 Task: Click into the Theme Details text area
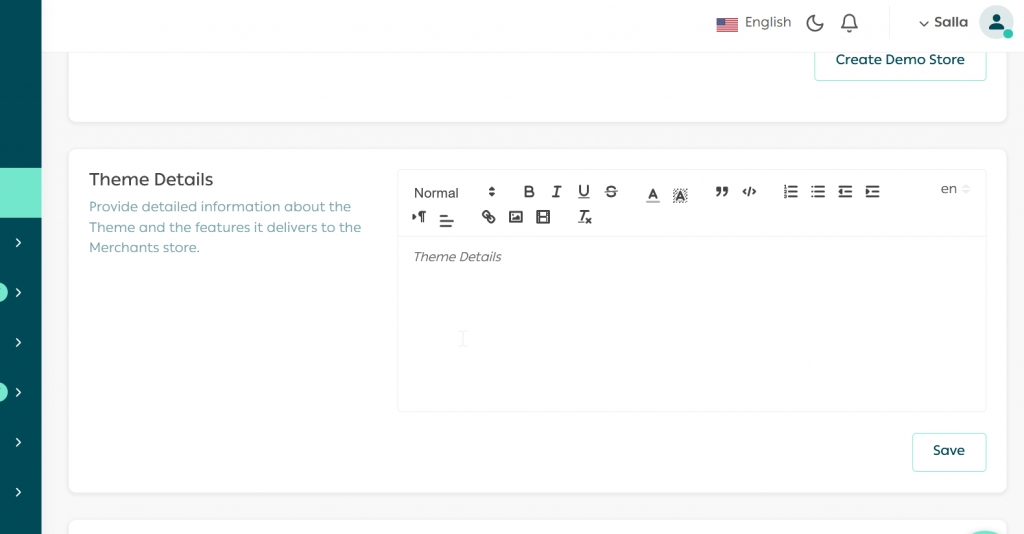click(x=690, y=322)
